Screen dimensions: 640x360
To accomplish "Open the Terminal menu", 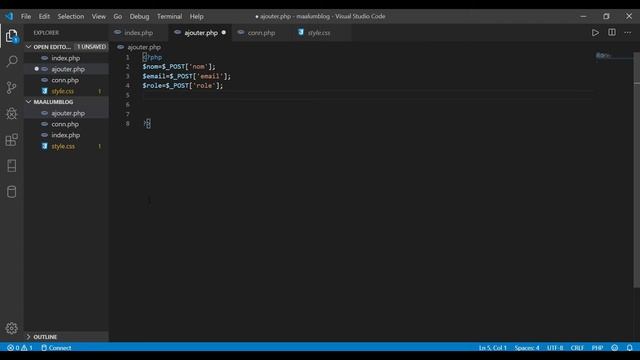I will [x=169, y=16].
